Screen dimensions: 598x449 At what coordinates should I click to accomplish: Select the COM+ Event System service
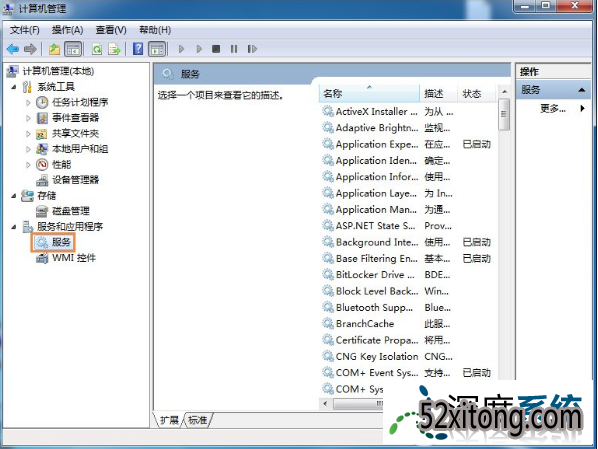tap(407, 373)
